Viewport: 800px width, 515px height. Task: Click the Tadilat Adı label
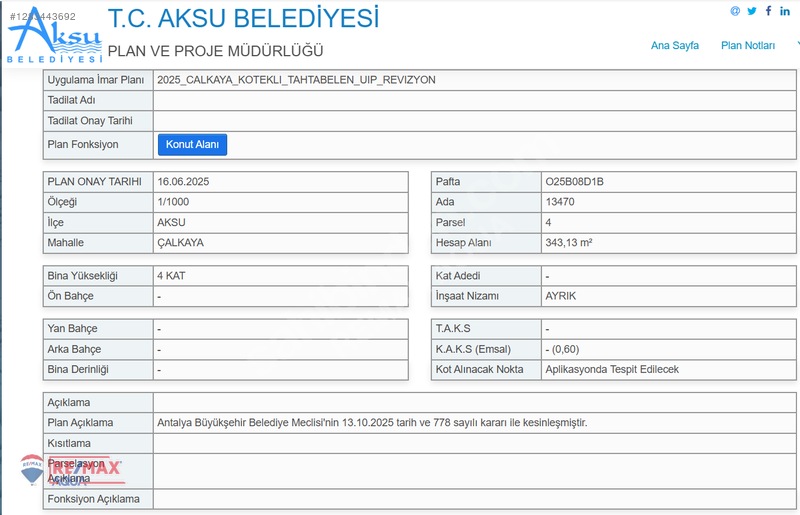click(71, 101)
